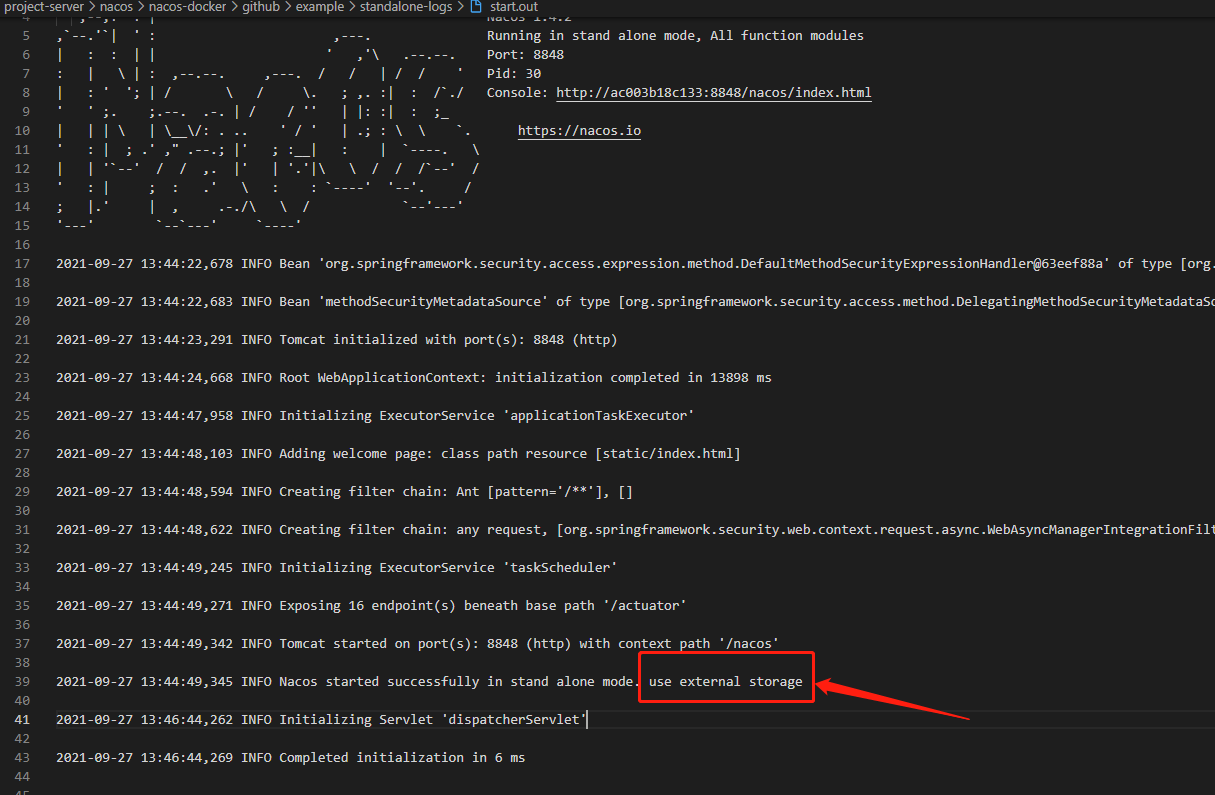Click 'taskScheduler' ExecutorService log line
The height and width of the screenshot is (795, 1215).
(x=337, y=568)
